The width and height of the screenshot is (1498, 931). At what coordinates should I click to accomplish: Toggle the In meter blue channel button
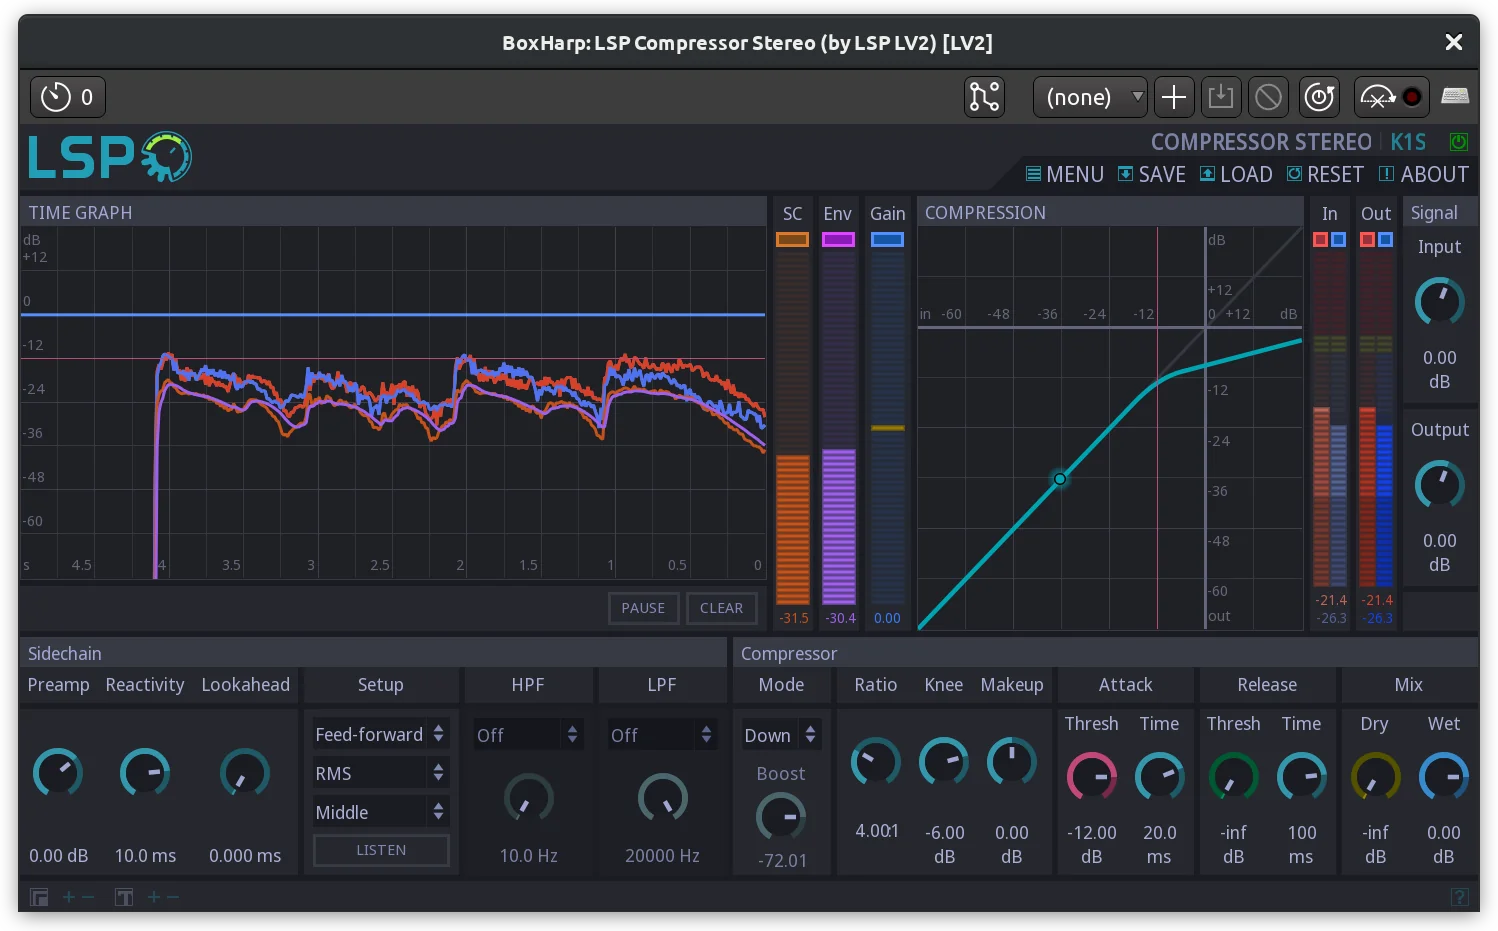(x=1339, y=239)
